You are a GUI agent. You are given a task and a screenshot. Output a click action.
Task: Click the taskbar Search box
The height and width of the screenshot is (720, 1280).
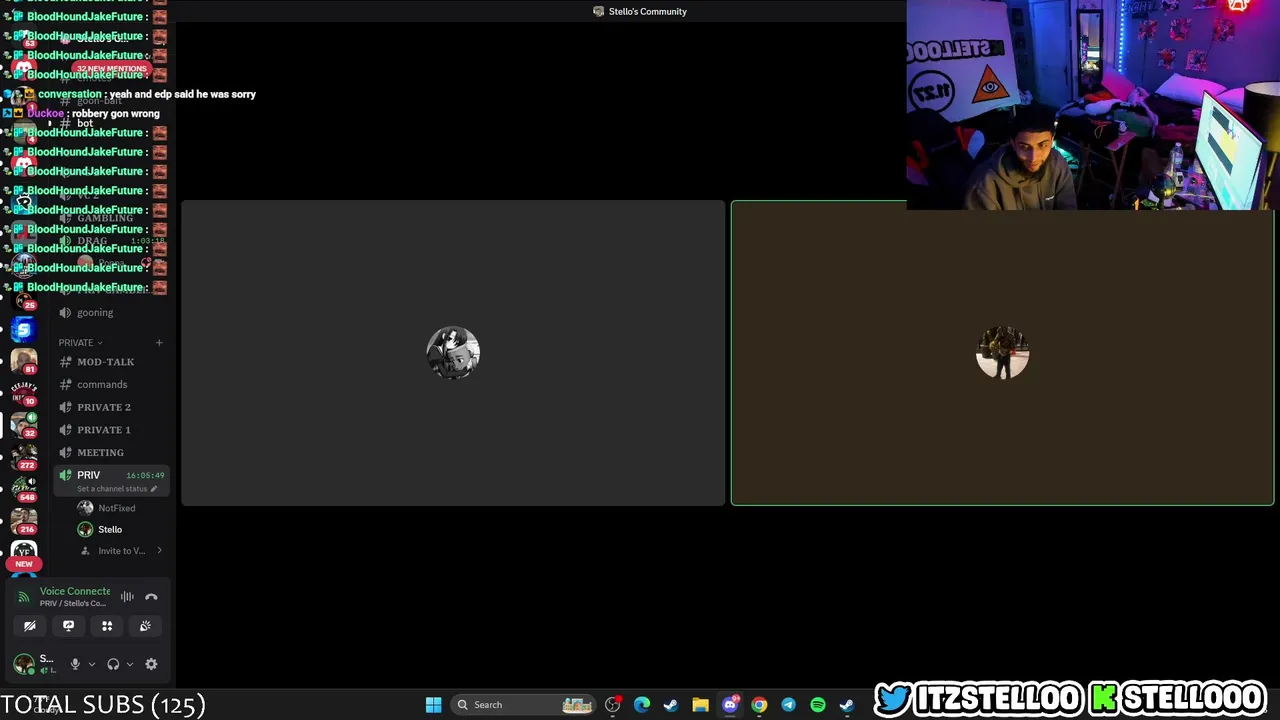coord(523,705)
